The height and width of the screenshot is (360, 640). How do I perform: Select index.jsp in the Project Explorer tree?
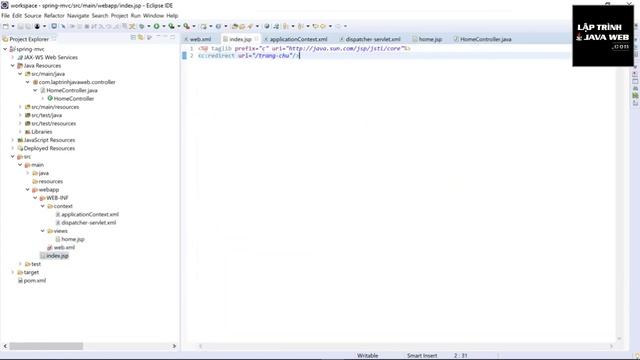click(x=57, y=256)
